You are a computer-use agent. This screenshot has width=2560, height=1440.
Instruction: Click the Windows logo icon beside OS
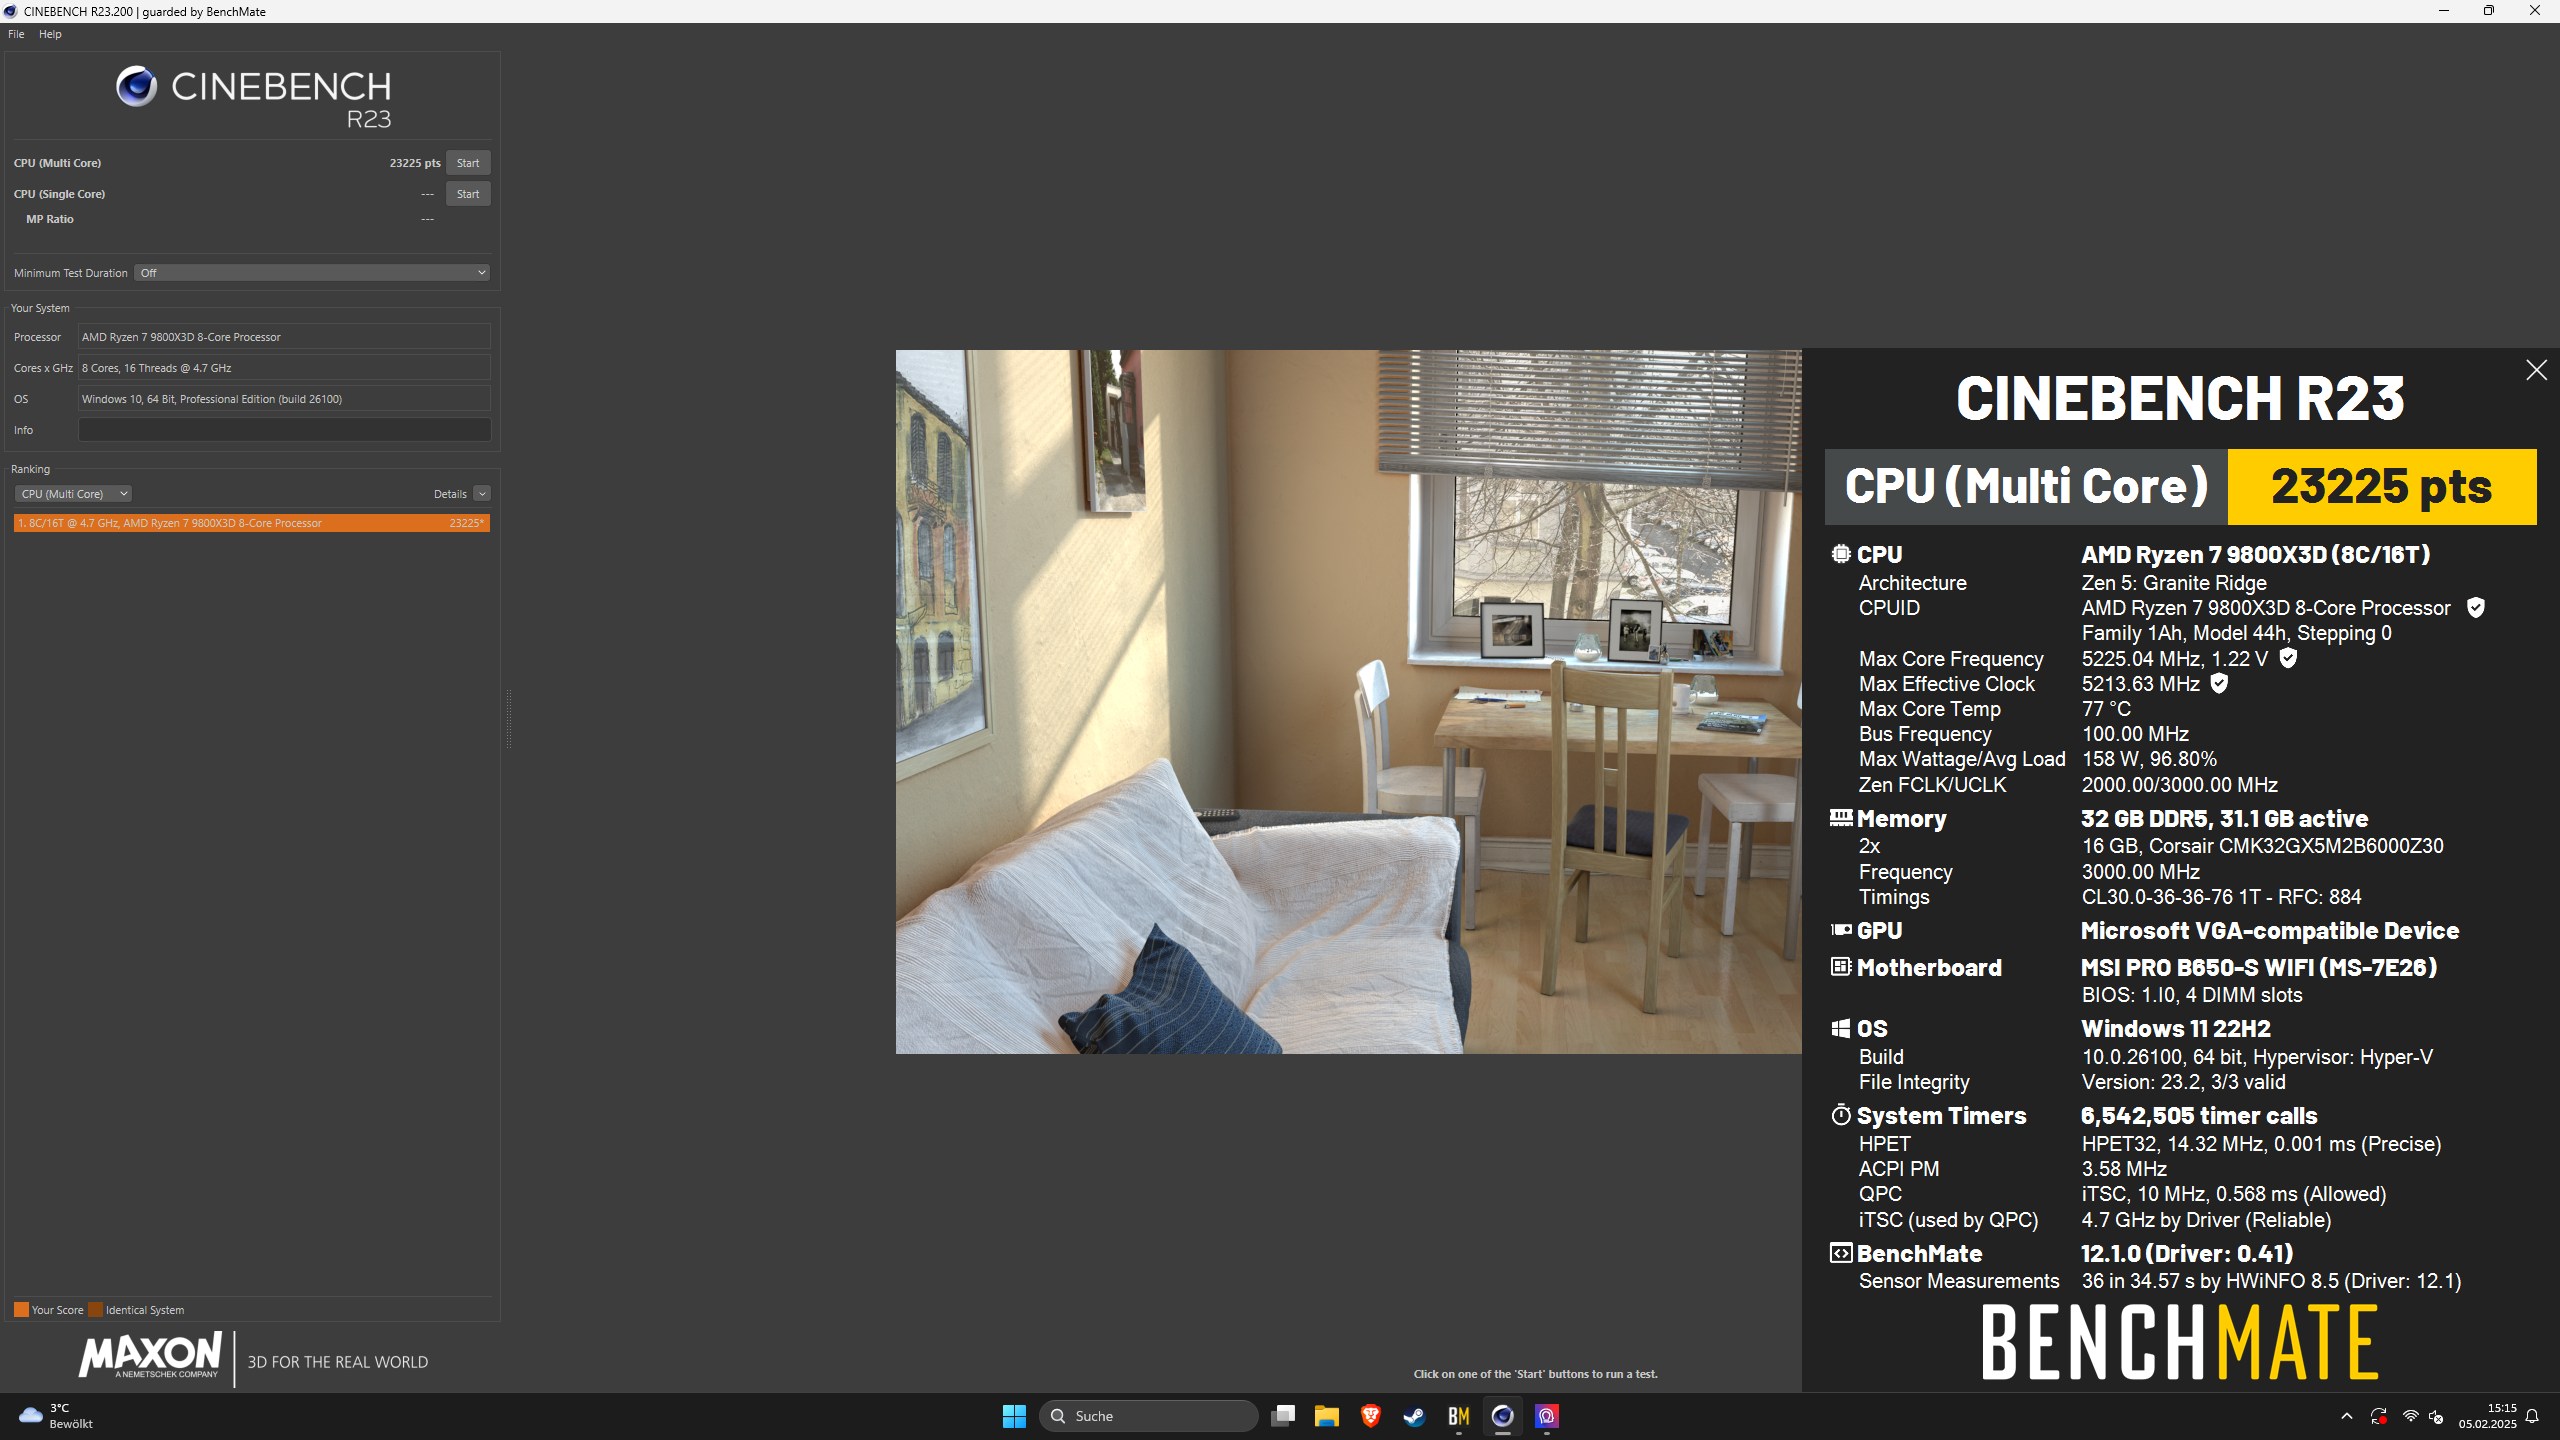coord(1841,1029)
